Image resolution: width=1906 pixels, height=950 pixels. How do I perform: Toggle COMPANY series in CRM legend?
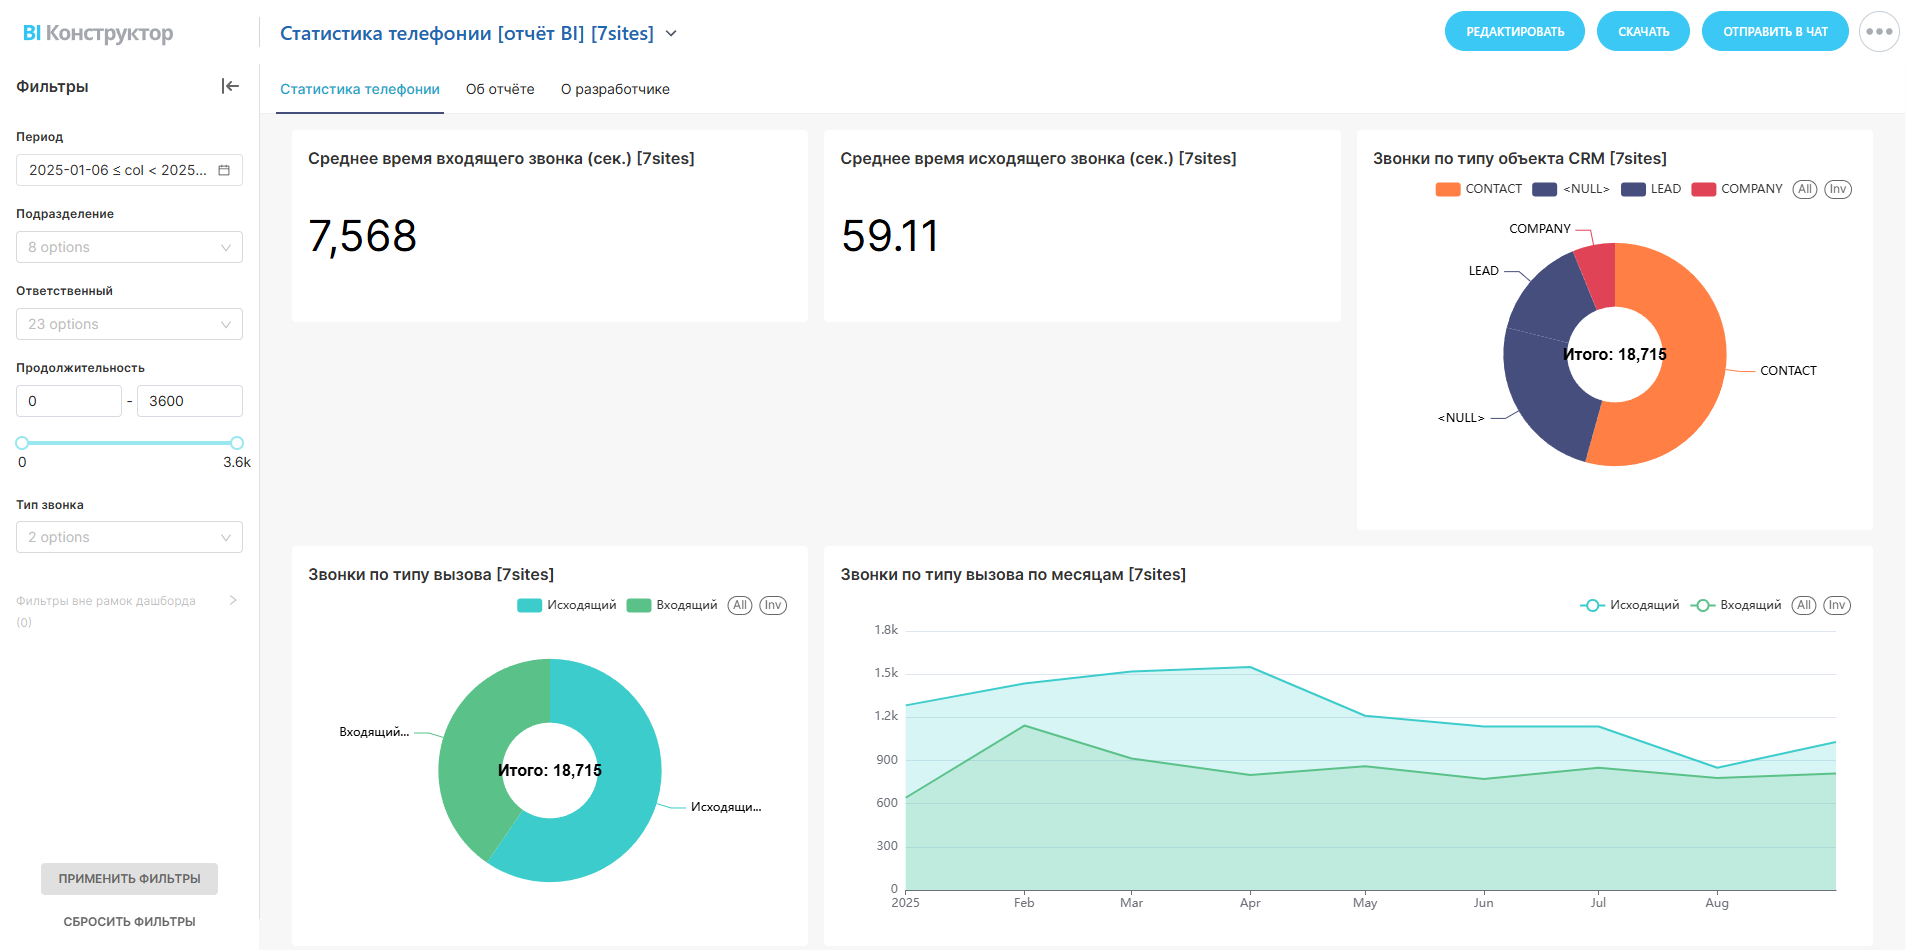point(1736,189)
